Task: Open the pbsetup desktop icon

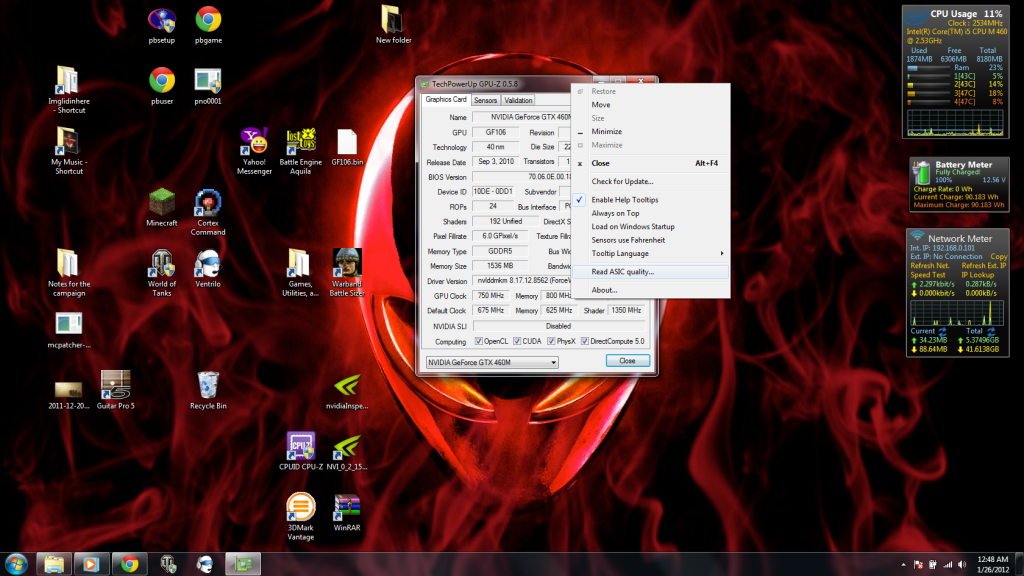Action: click(161, 26)
